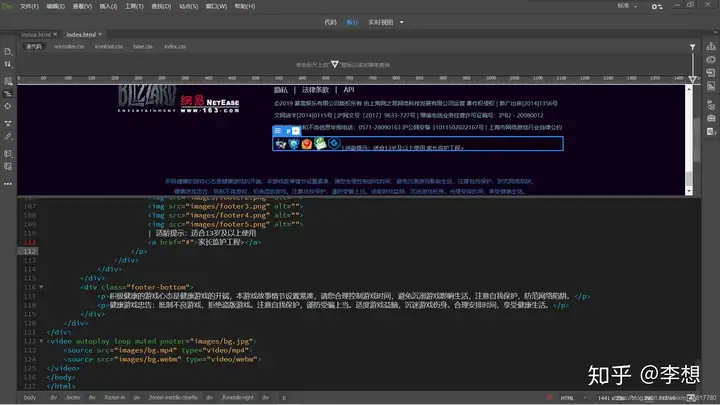The image size is (720, 405).
Task: Open related file index.css
Action: [175, 46]
